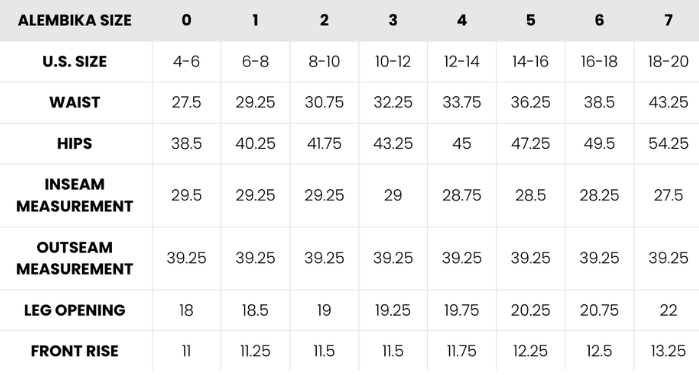Click the hips value 54.25
The image size is (699, 375).
[x=668, y=144]
